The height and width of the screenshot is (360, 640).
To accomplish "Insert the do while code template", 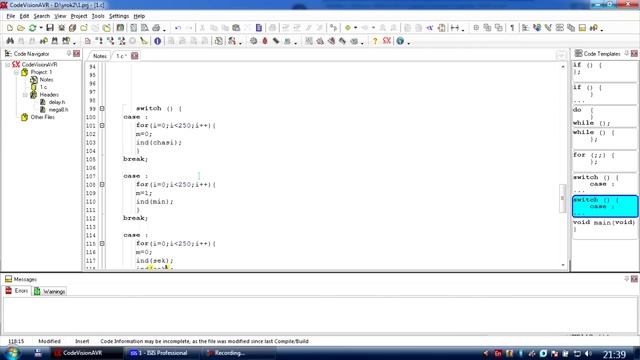I will (x=604, y=116).
